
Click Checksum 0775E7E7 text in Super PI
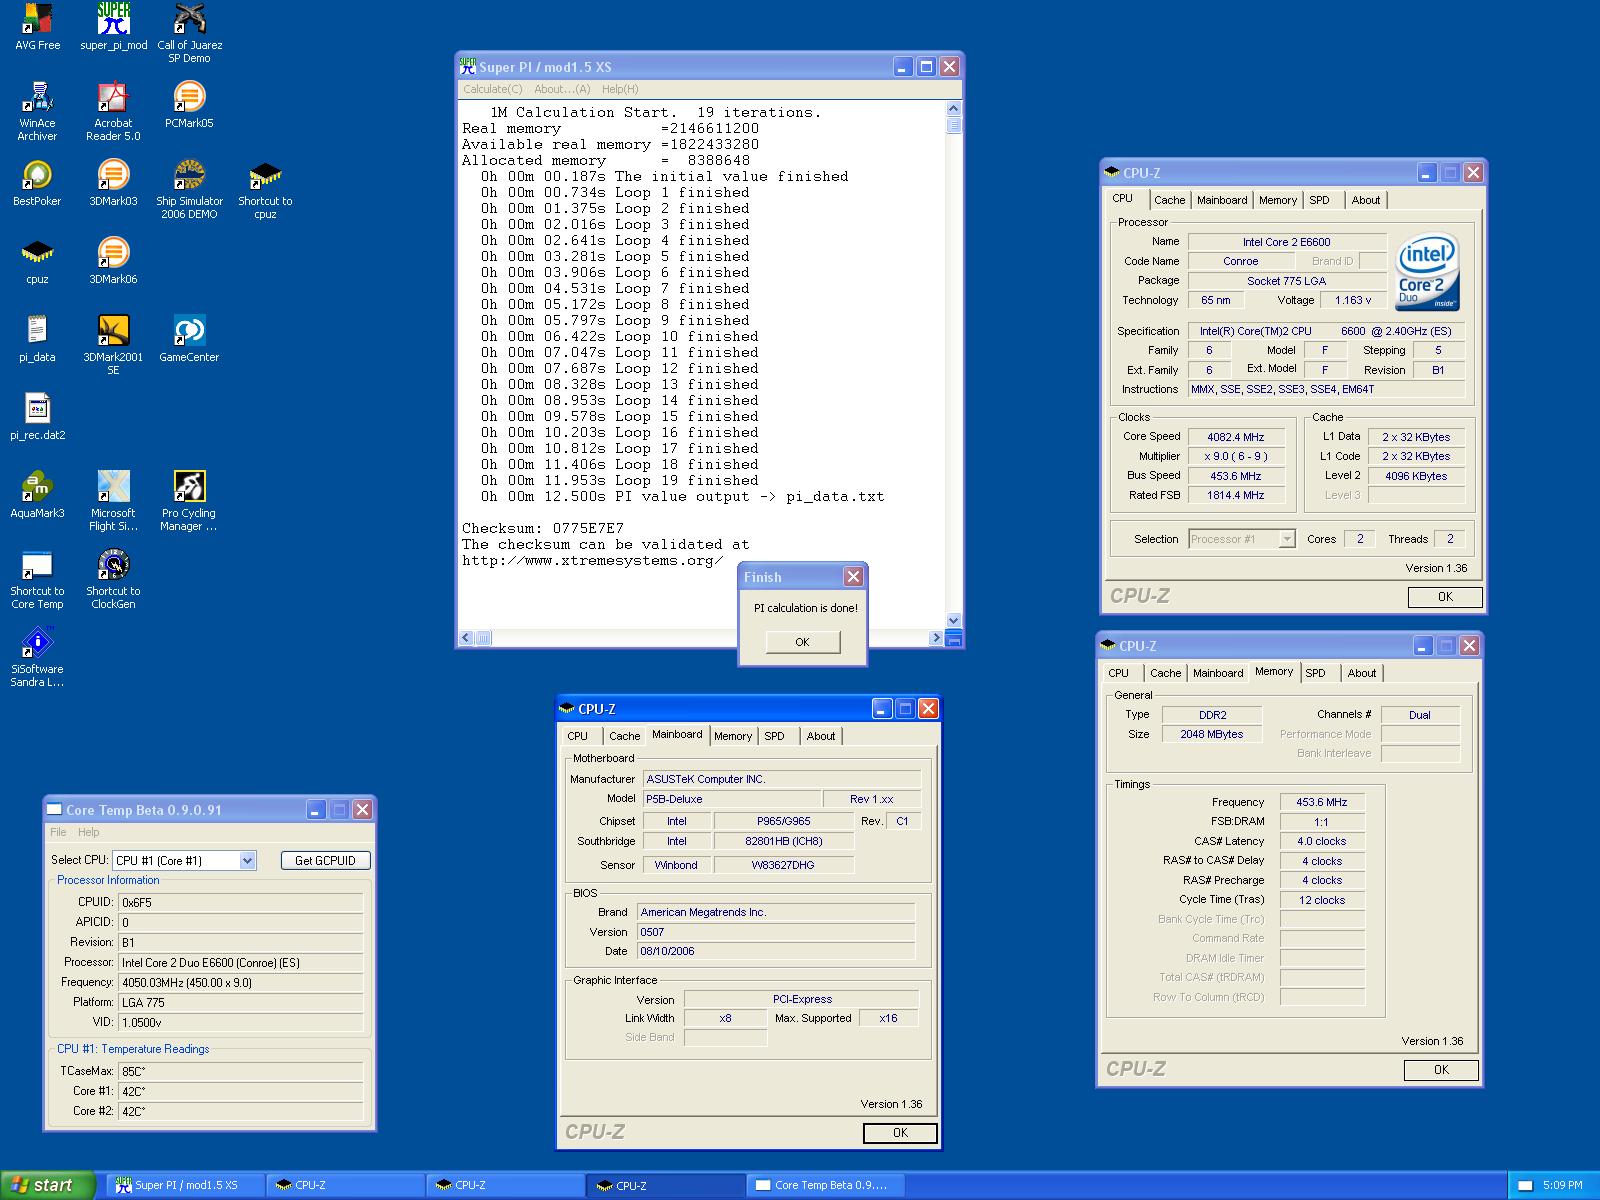[542, 528]
